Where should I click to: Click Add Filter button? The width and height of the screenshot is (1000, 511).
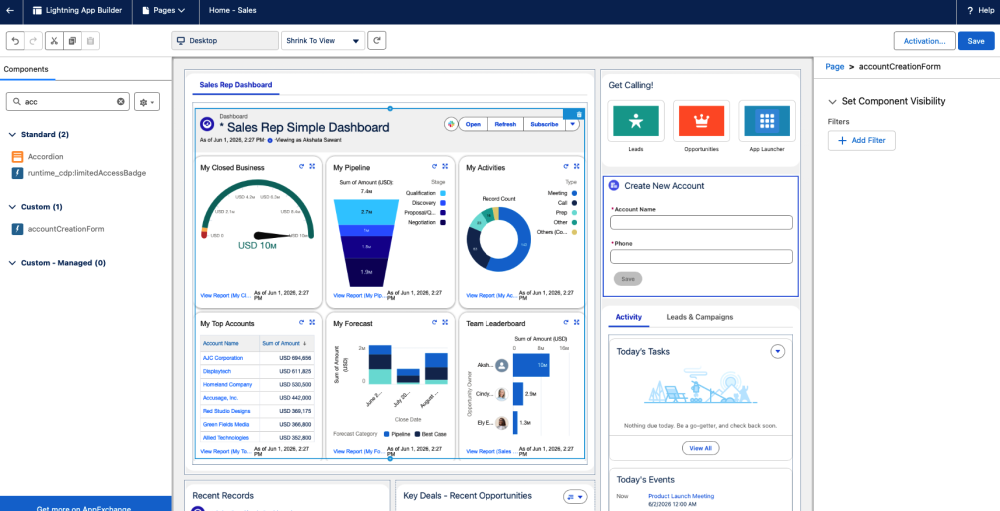pyautogui.click(x=861, y=140)
